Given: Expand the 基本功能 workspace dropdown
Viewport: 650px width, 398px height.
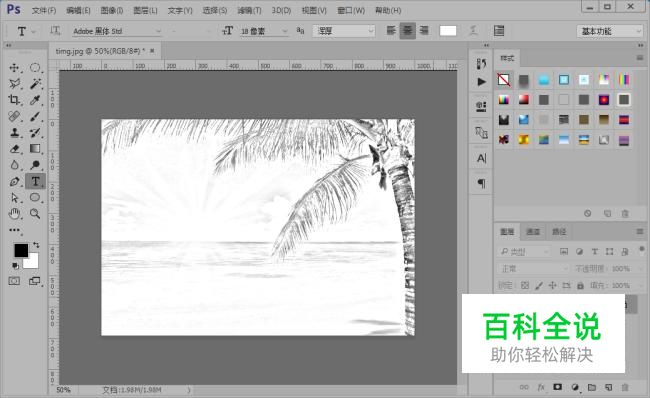Looking at the screenshot, I should coord(609,31).
